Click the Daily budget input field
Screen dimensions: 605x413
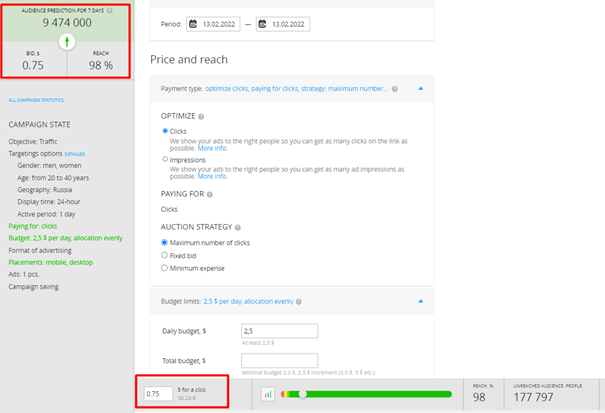point(279,331)
